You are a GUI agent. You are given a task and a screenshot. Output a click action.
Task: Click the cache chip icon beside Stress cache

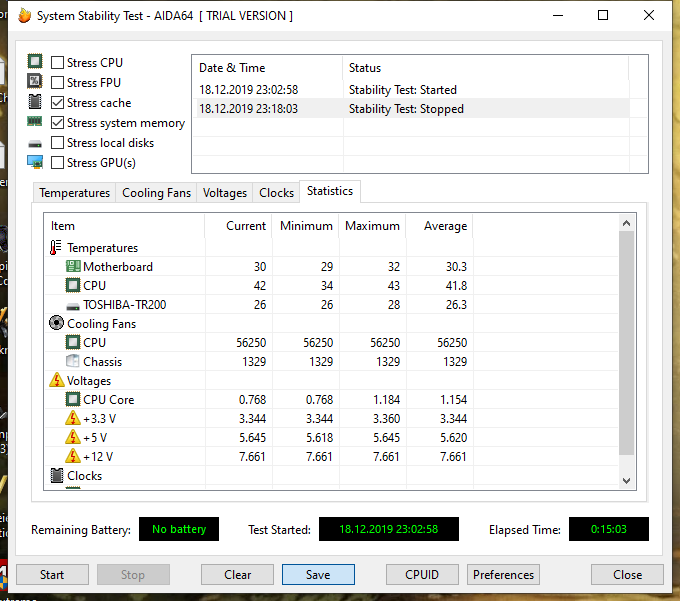click(35, 101)
